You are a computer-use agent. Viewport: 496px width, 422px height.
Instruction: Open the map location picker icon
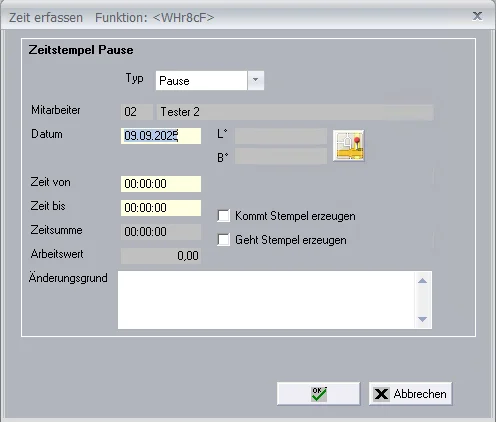[x=348, y=146]
